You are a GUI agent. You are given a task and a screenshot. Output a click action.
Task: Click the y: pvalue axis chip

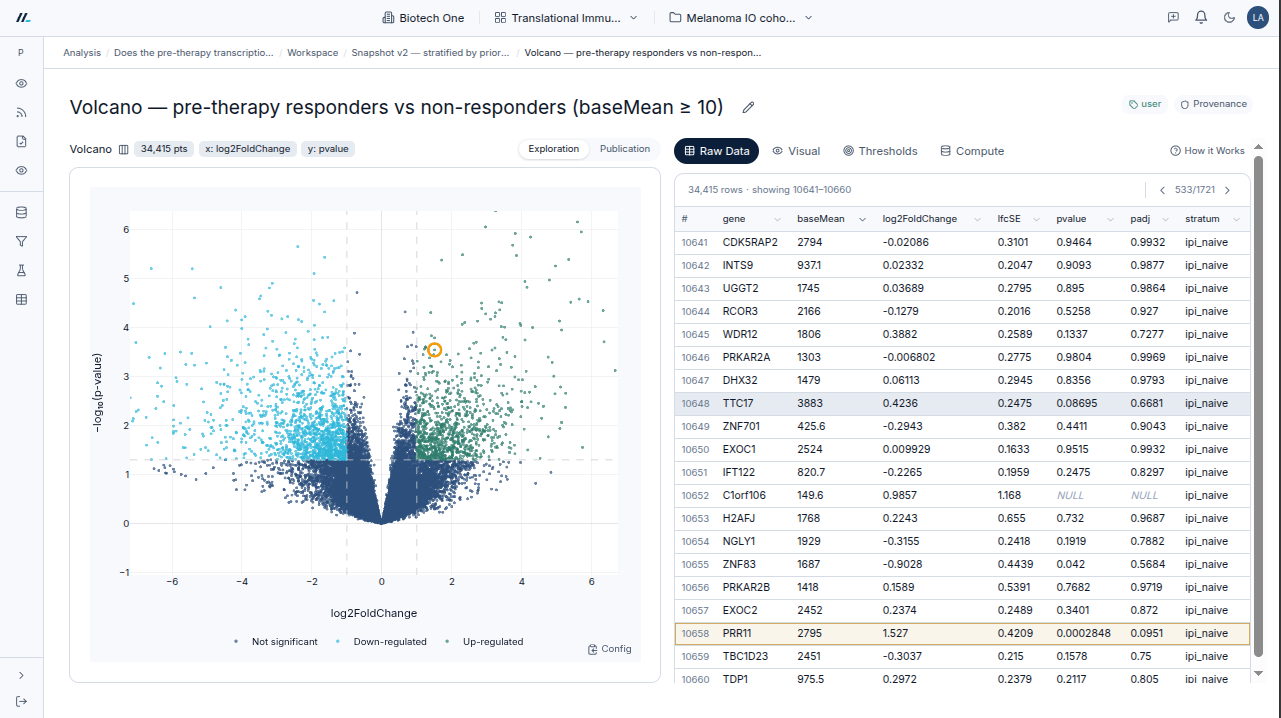(x=328, y=149)
